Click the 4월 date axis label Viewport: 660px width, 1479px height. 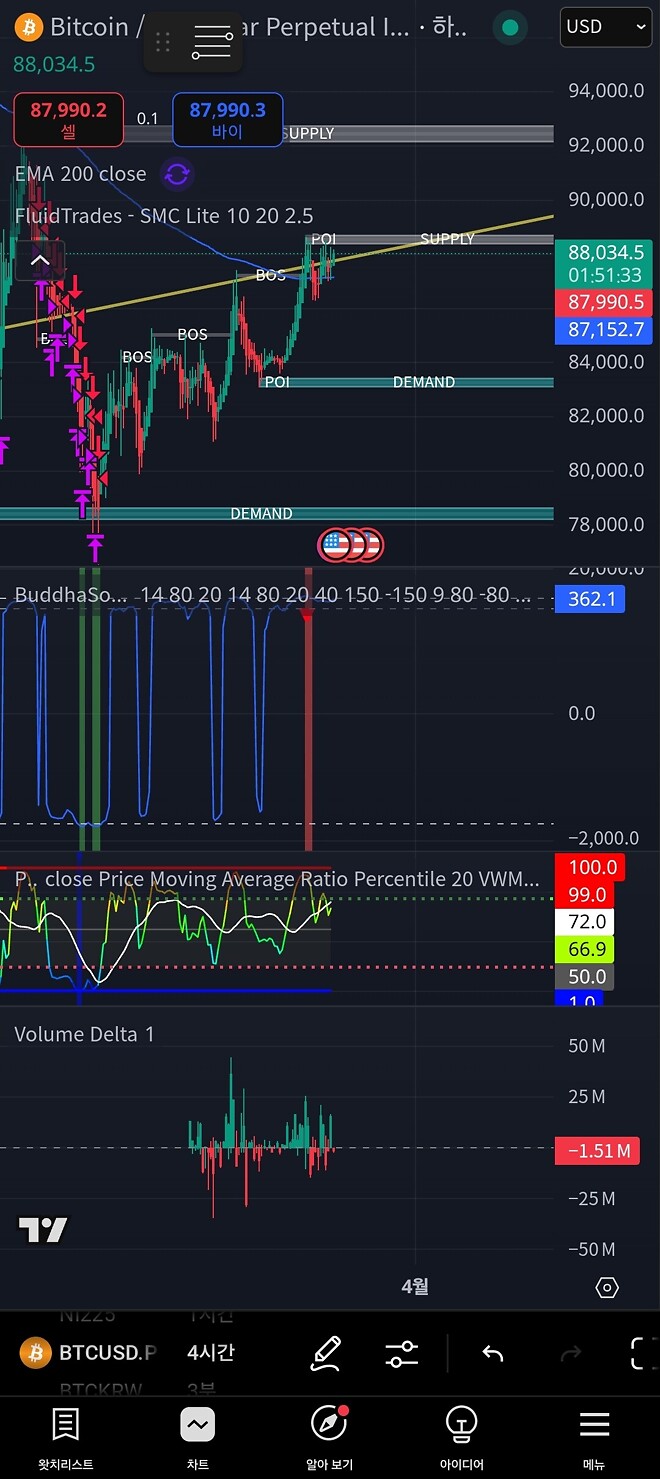point(415,1287)
